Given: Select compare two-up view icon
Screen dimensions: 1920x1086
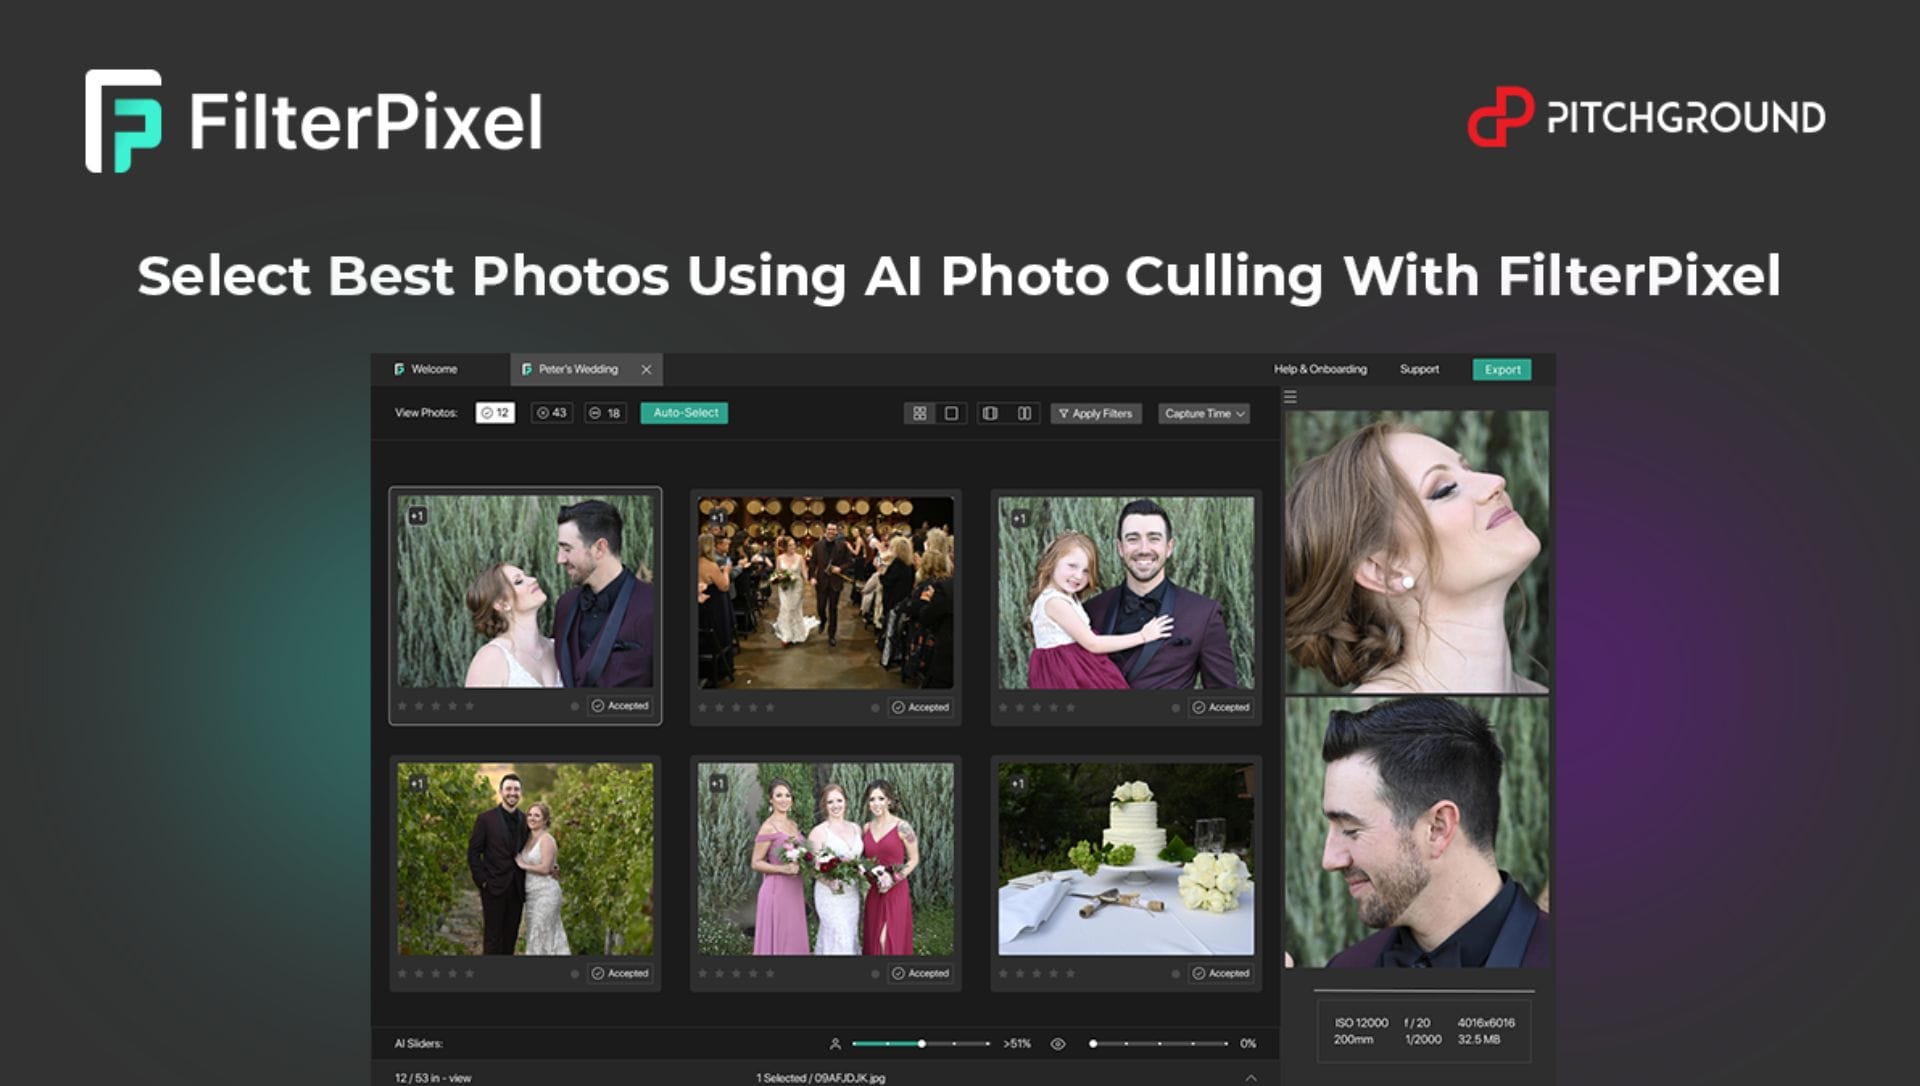Looking at the screenshot, I should click(1024, 413).
